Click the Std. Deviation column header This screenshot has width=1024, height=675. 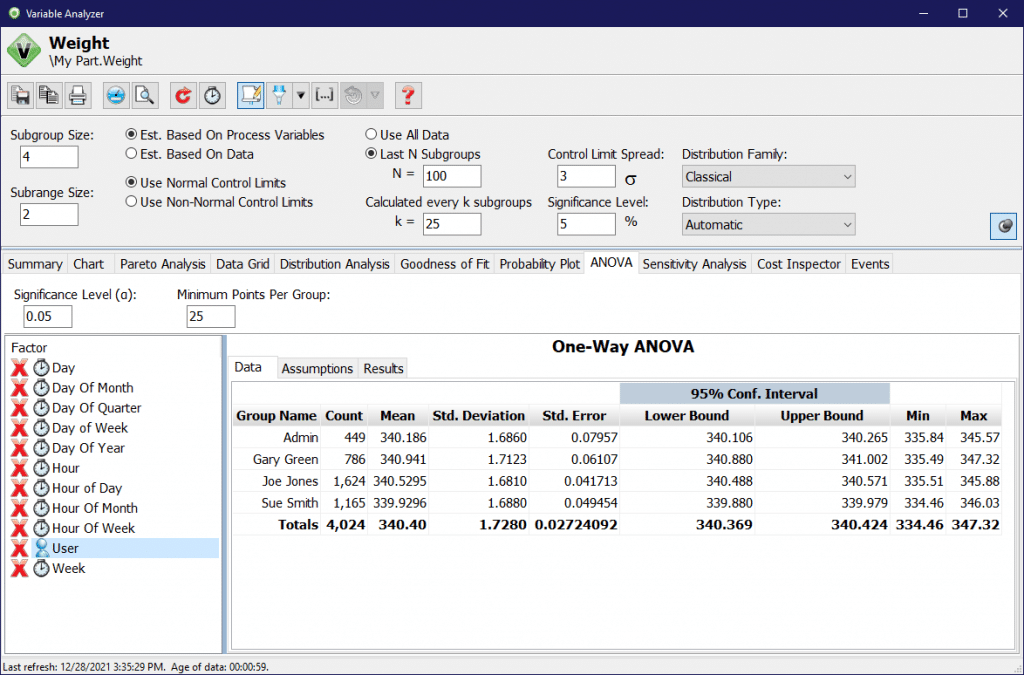pos(478,416)
